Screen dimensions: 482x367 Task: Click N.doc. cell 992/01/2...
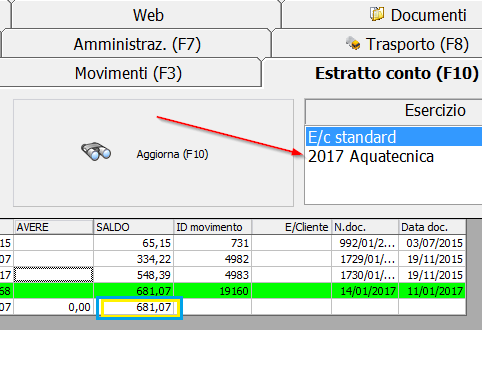[365, 243]
